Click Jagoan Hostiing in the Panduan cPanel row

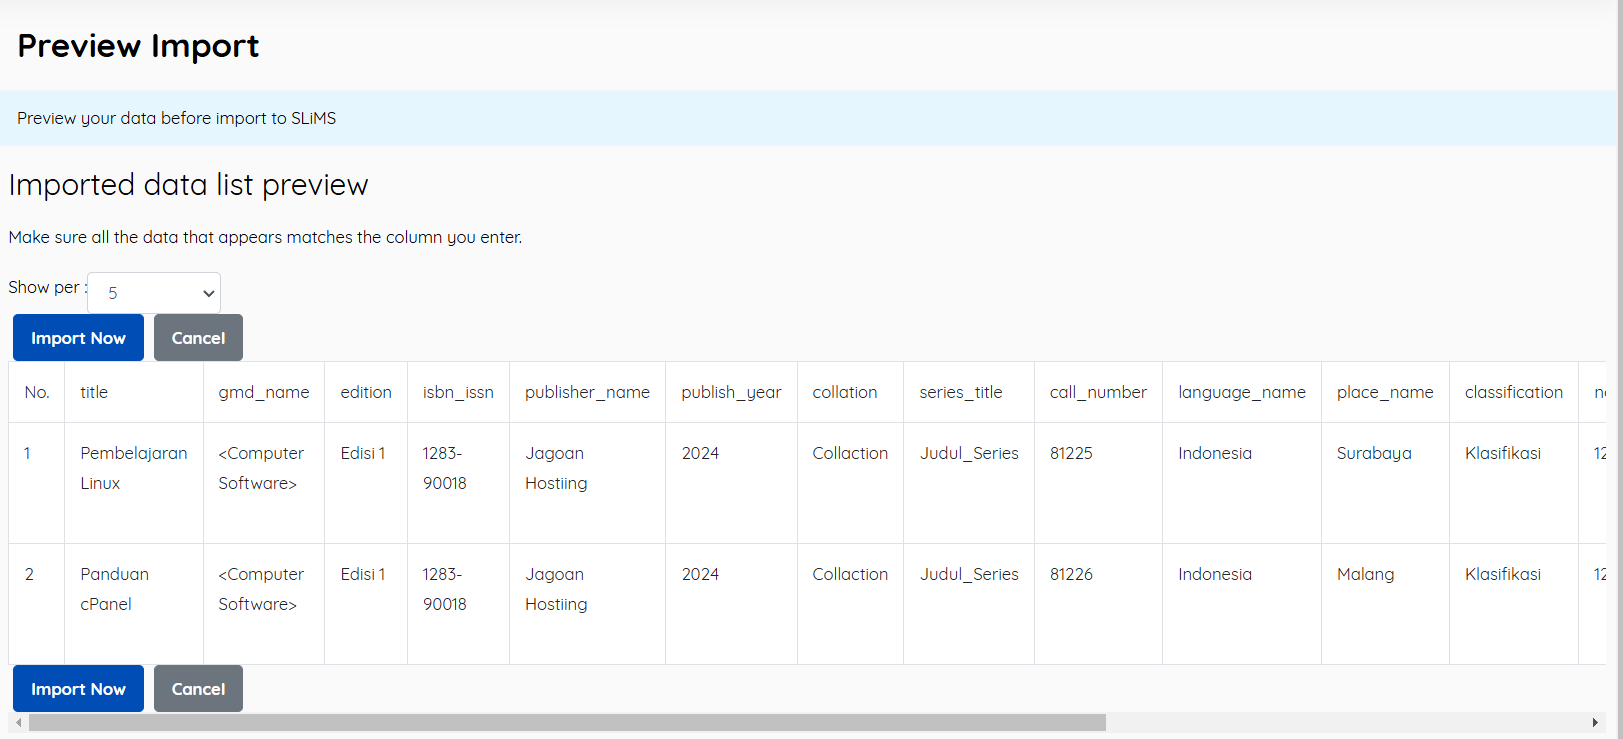coord(556,589)
